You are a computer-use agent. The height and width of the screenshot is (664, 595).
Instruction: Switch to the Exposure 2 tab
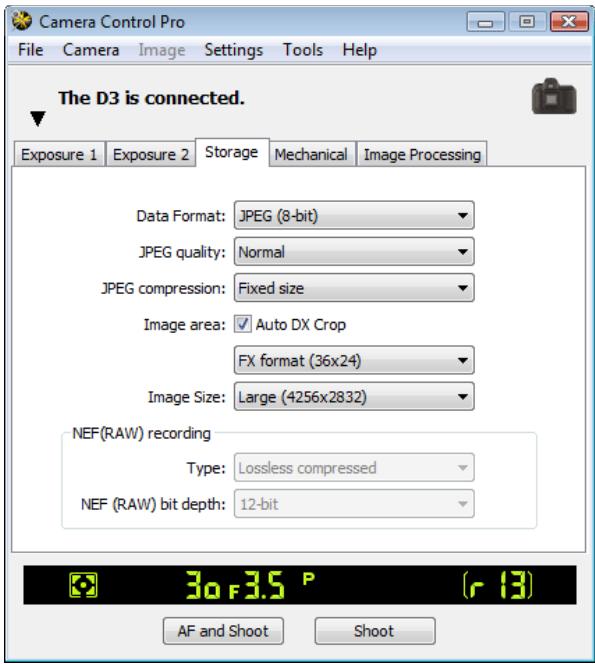pos(151,155)
